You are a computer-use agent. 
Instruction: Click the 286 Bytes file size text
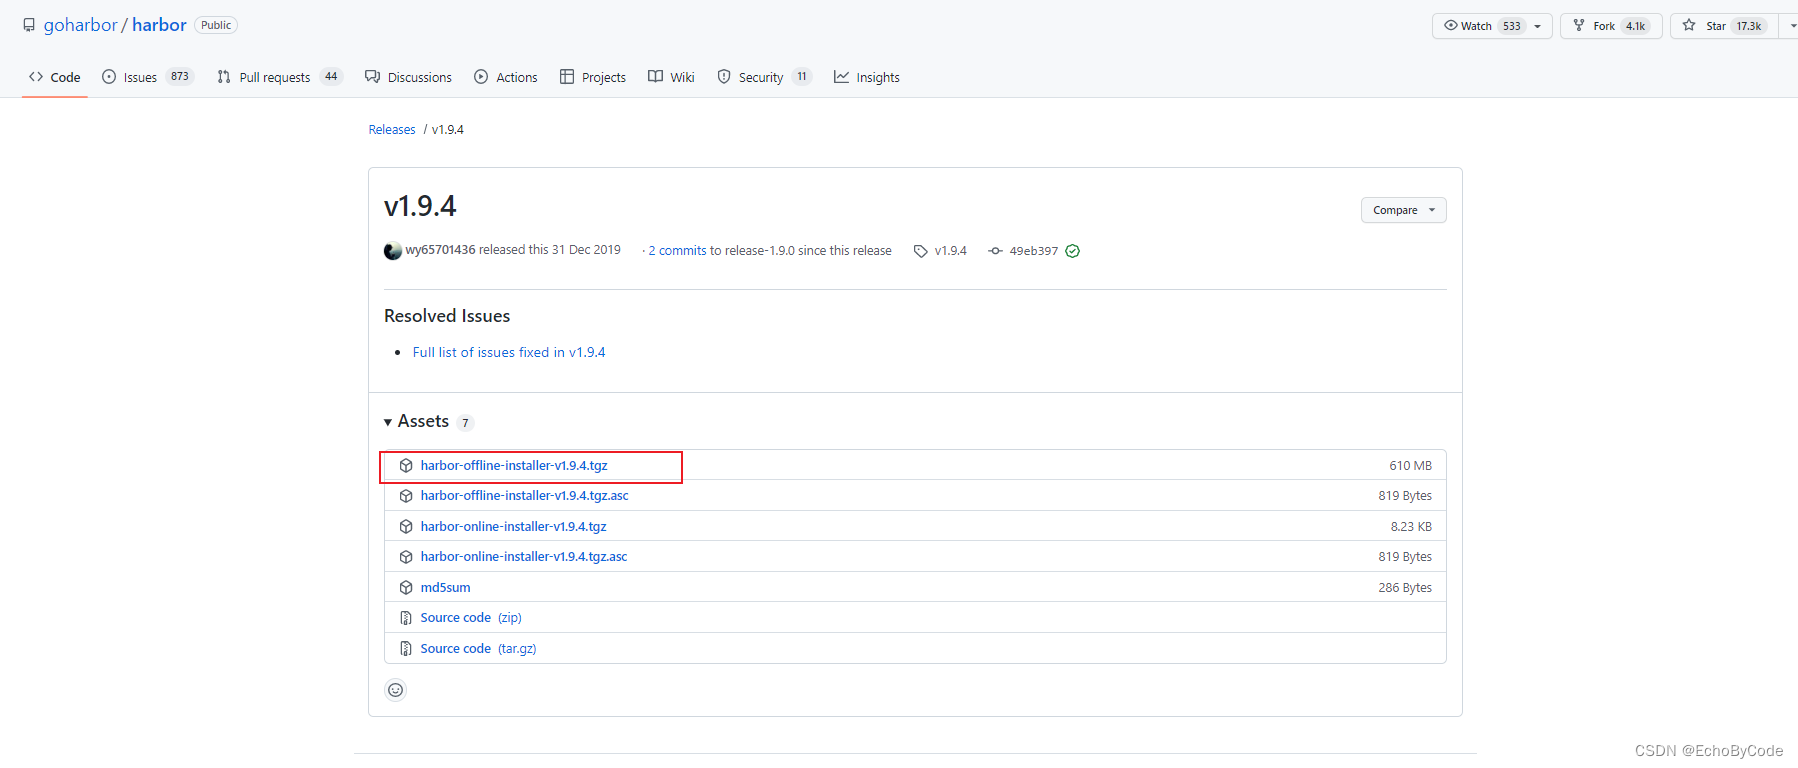coord(1405,588)
